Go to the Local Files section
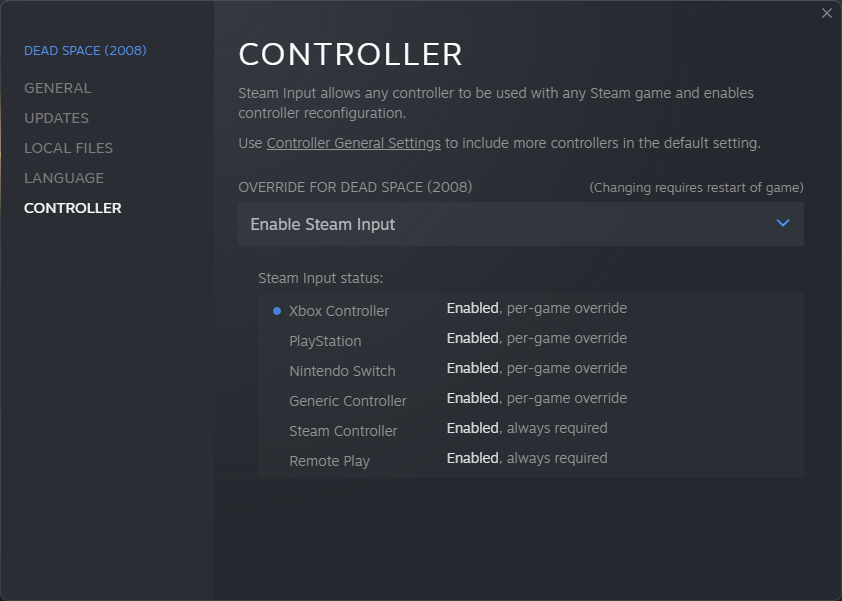The image size is (842, 601). [x=68, y=148]
